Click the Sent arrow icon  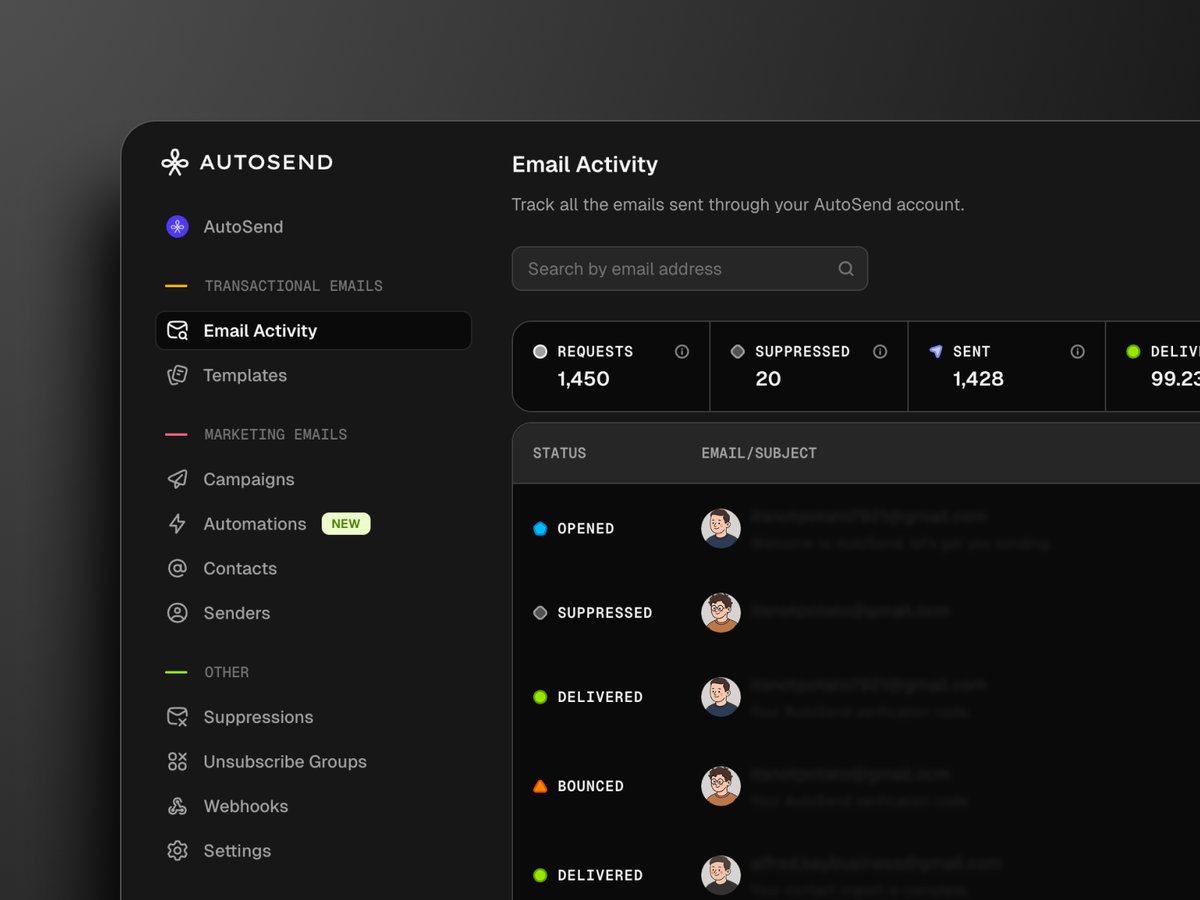(x=936, y=352)
